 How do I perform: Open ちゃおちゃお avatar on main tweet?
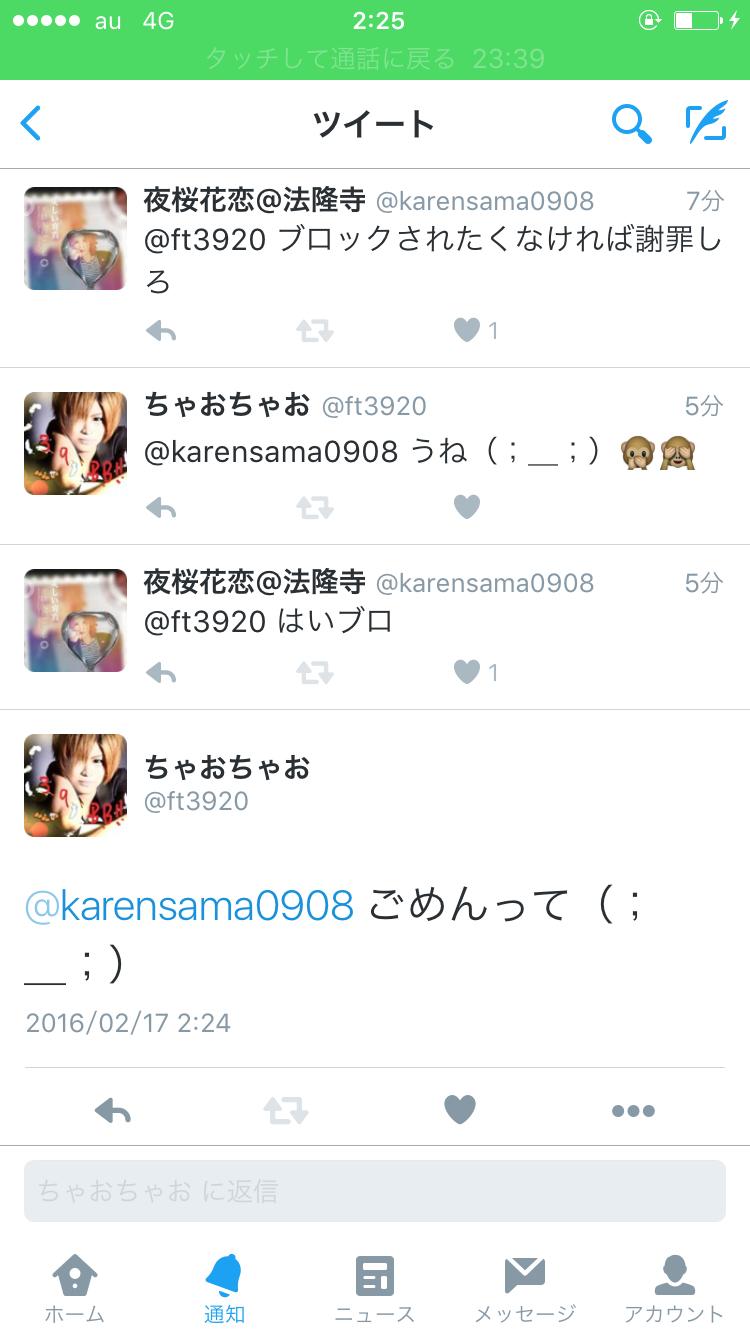76,785
